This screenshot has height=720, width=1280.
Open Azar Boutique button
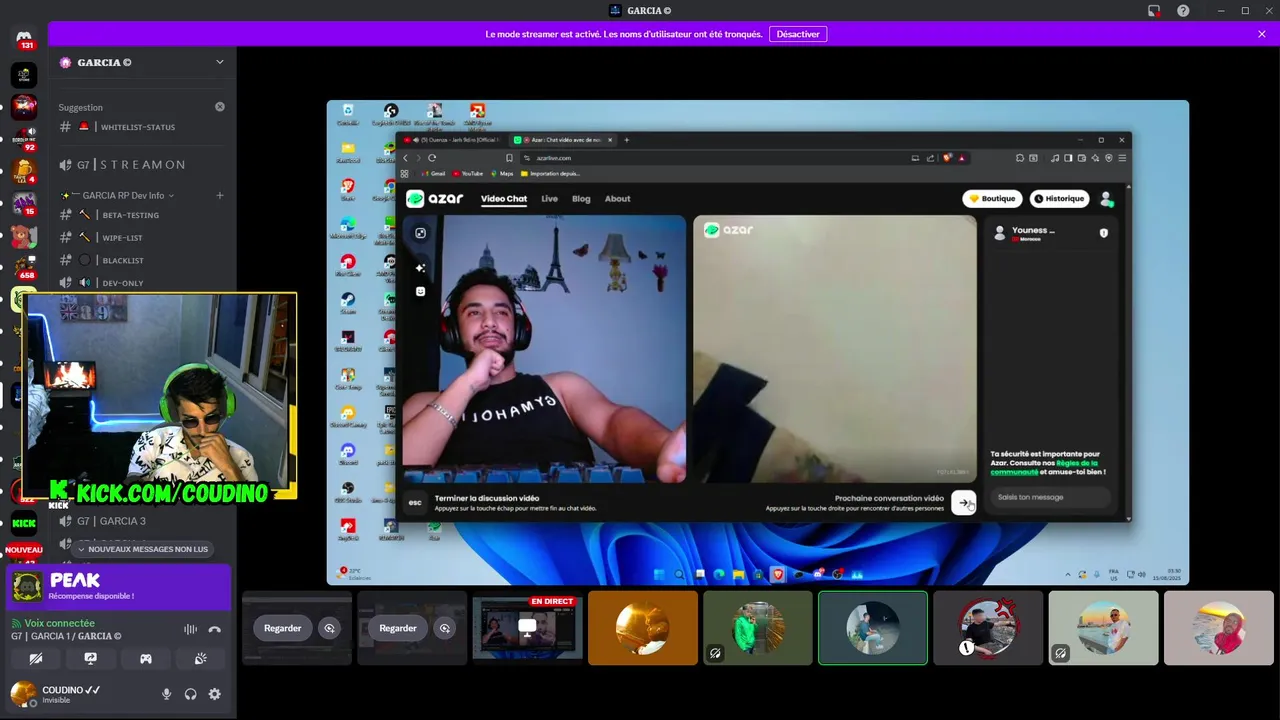pyautogui.click(x=992, y=198)
